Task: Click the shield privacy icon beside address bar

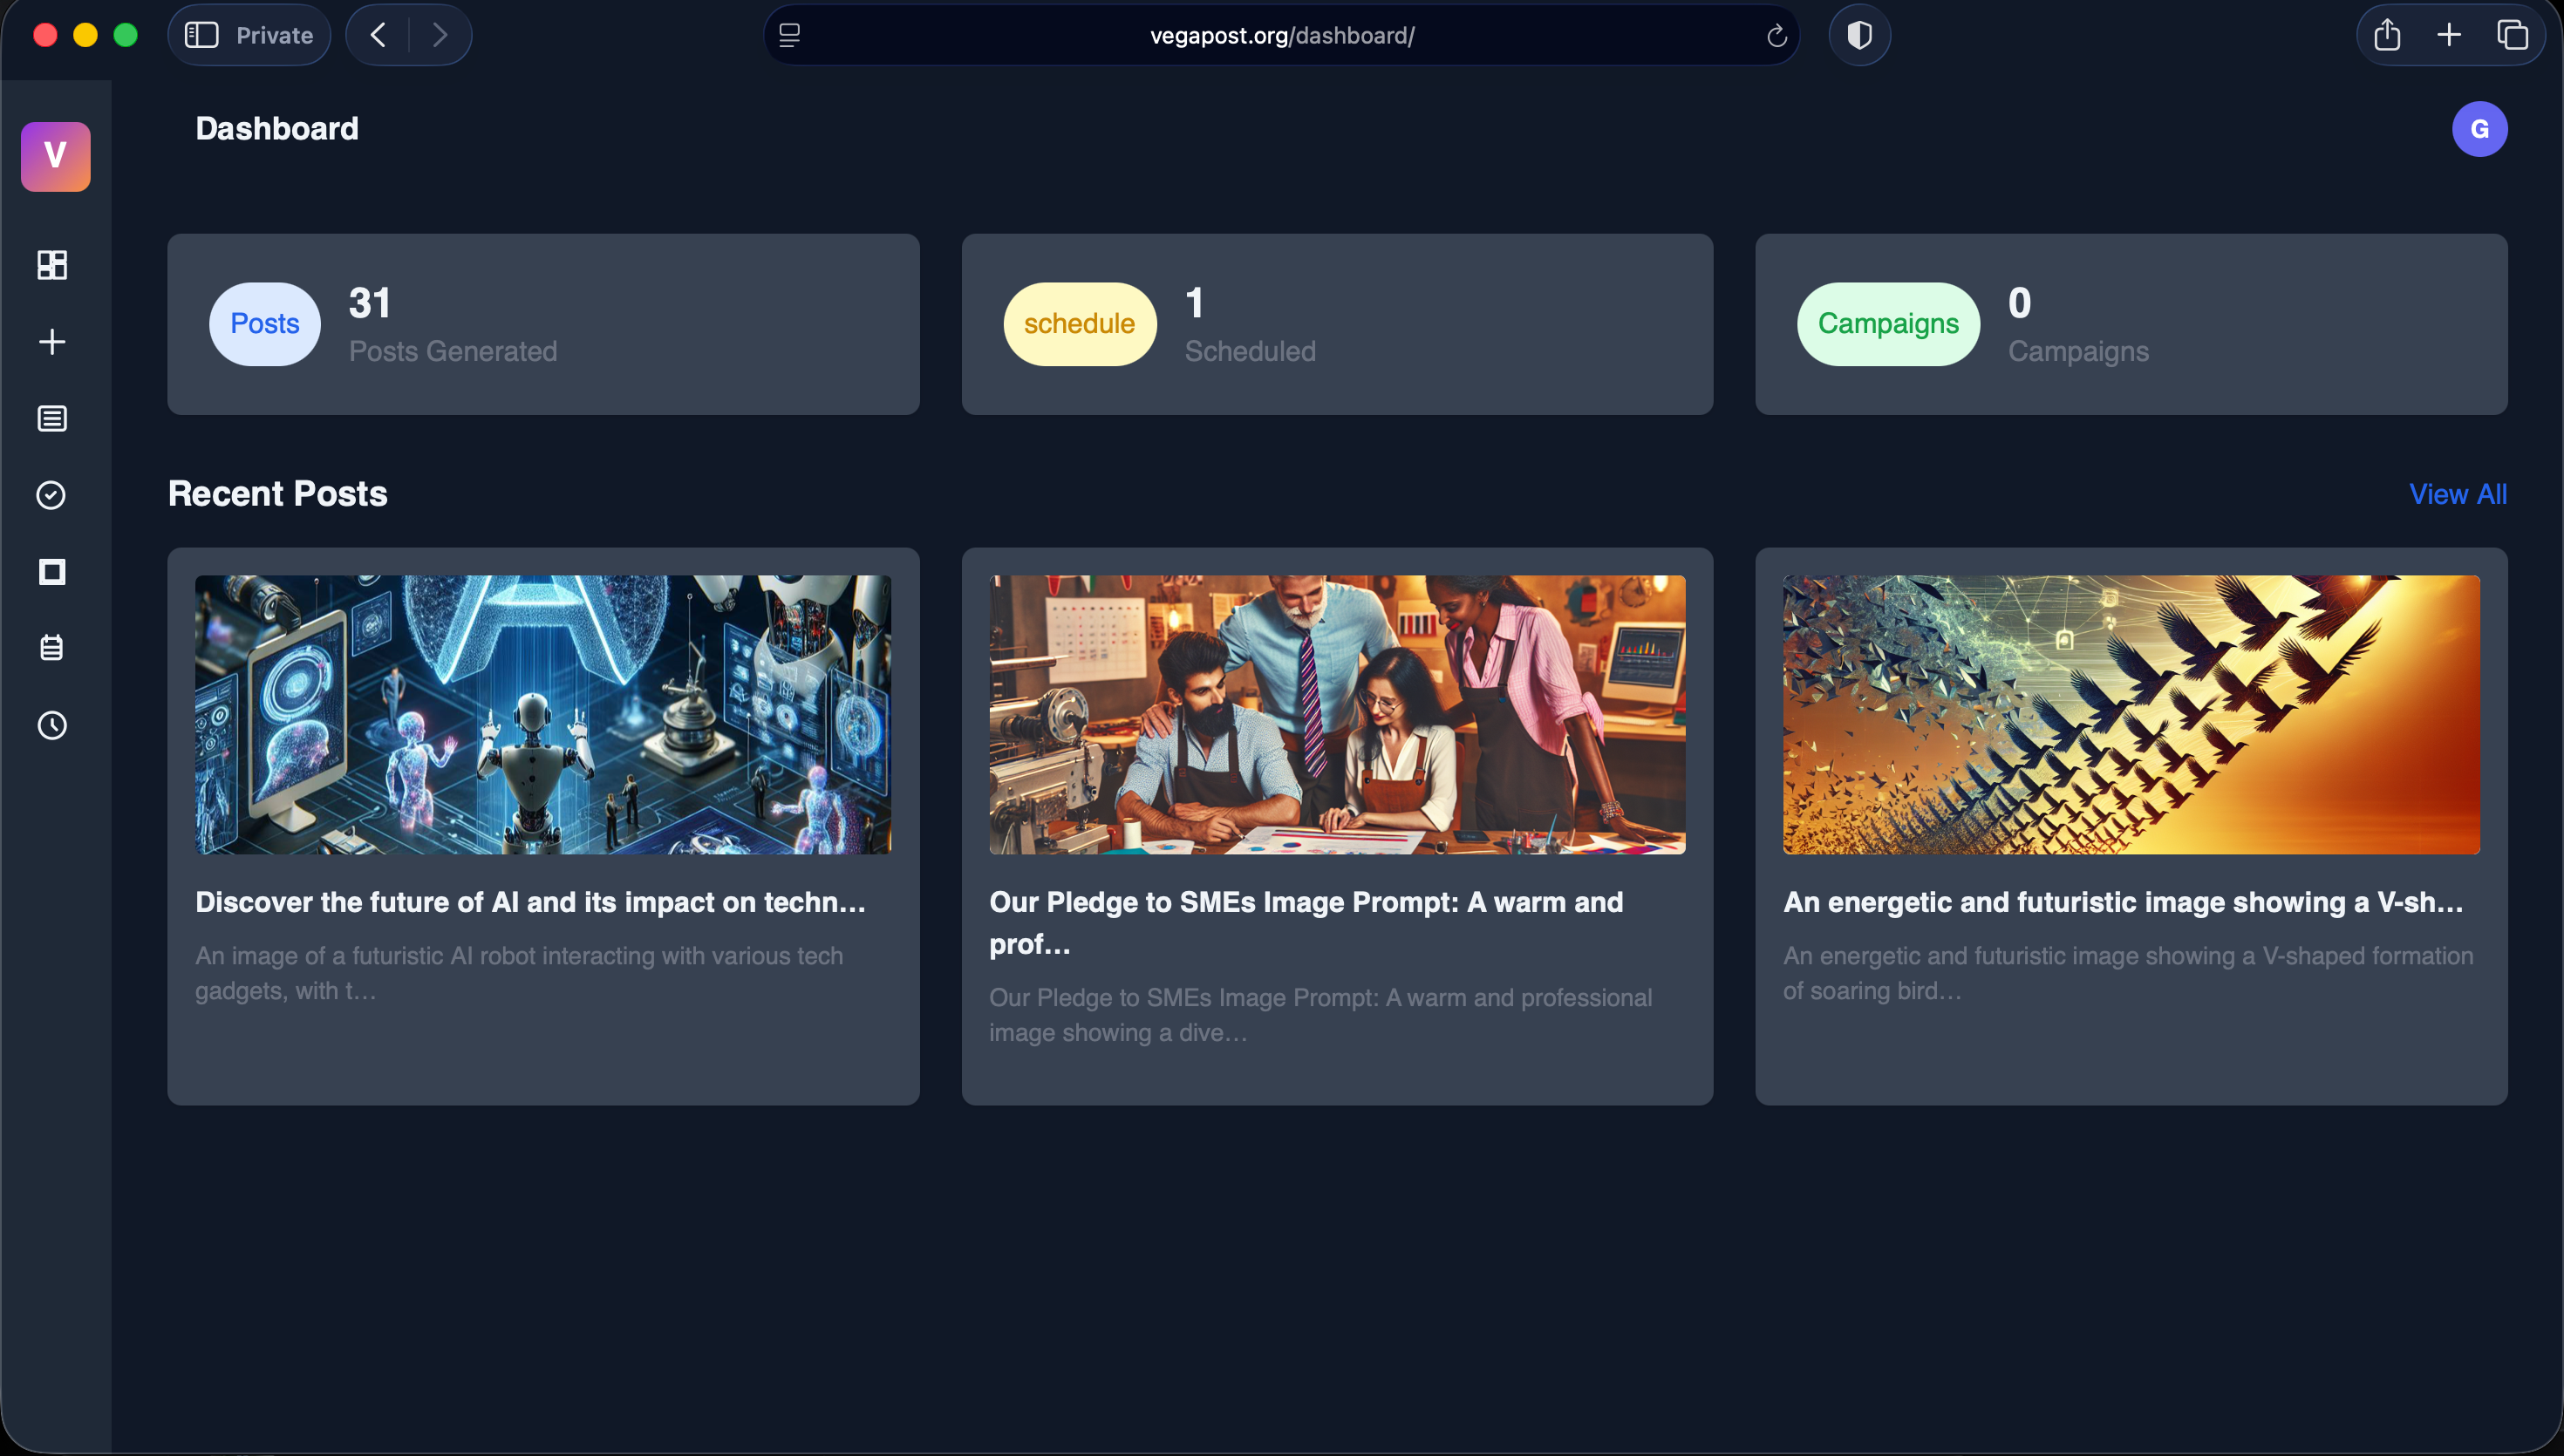Action: tap(1859, 35)
